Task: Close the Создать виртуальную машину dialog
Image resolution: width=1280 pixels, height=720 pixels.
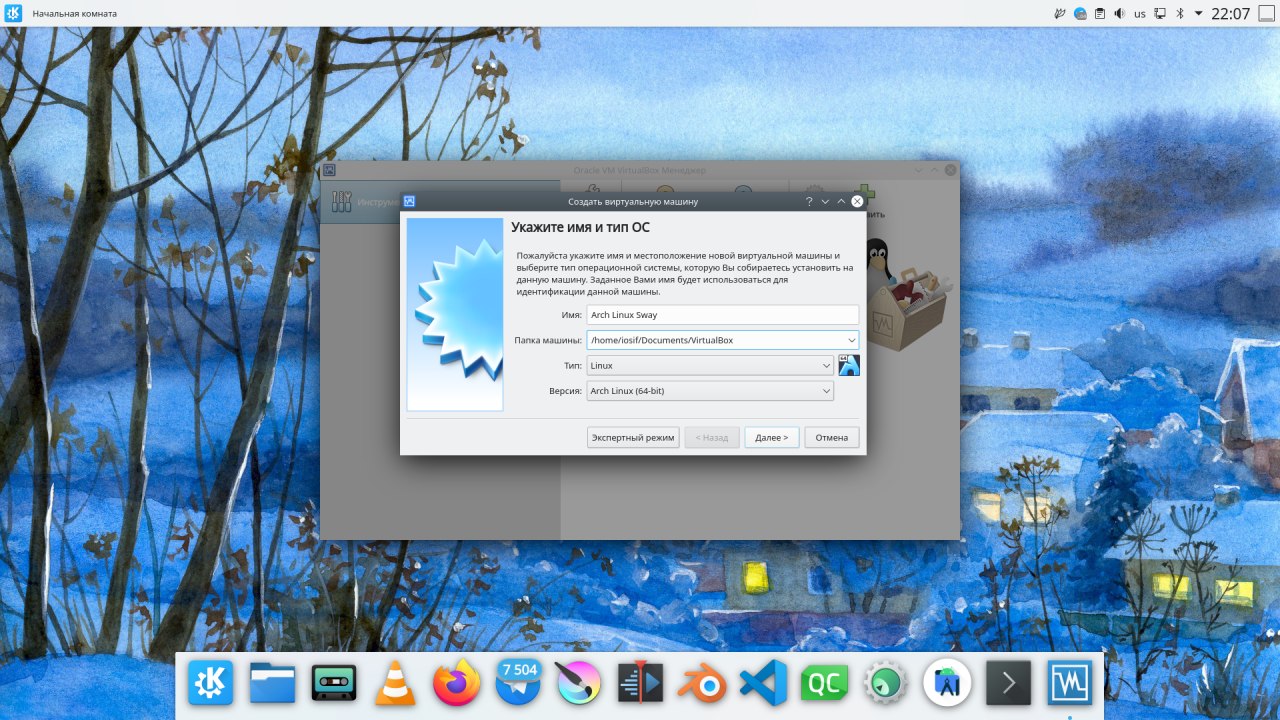Action: [857, 201]
